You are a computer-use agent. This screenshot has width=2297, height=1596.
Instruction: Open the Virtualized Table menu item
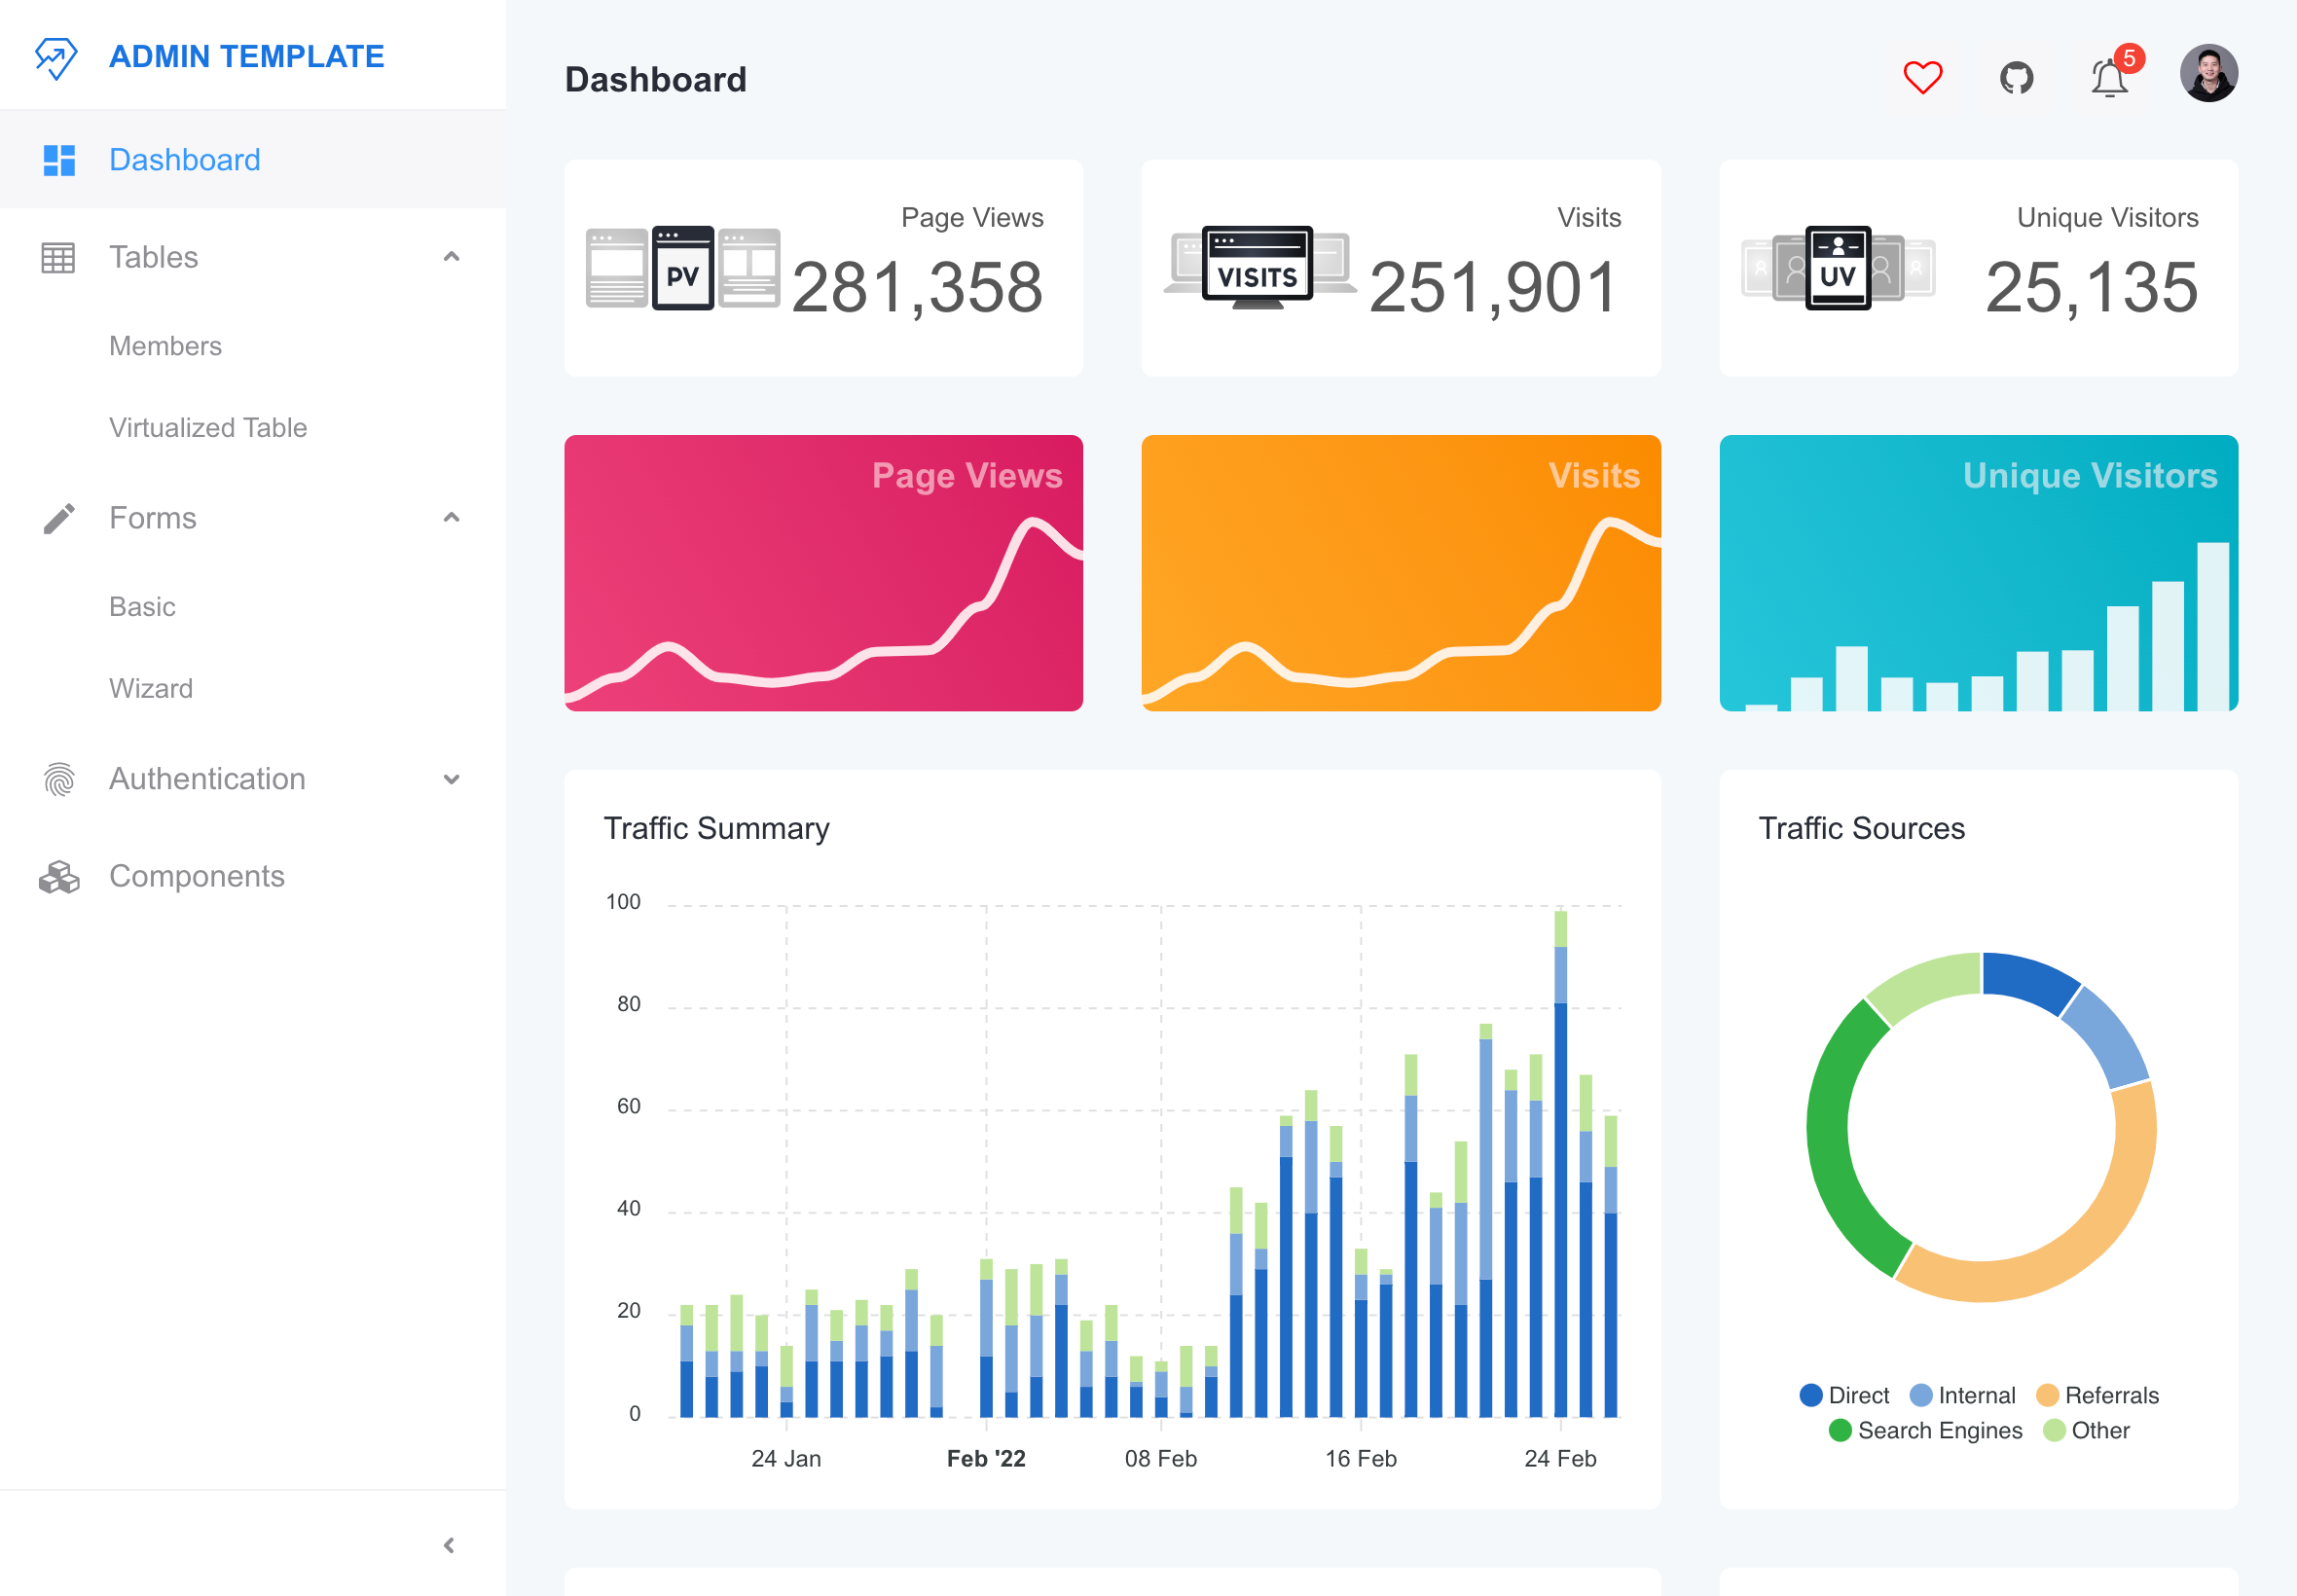pyautogui.click(x=208, y=428)
